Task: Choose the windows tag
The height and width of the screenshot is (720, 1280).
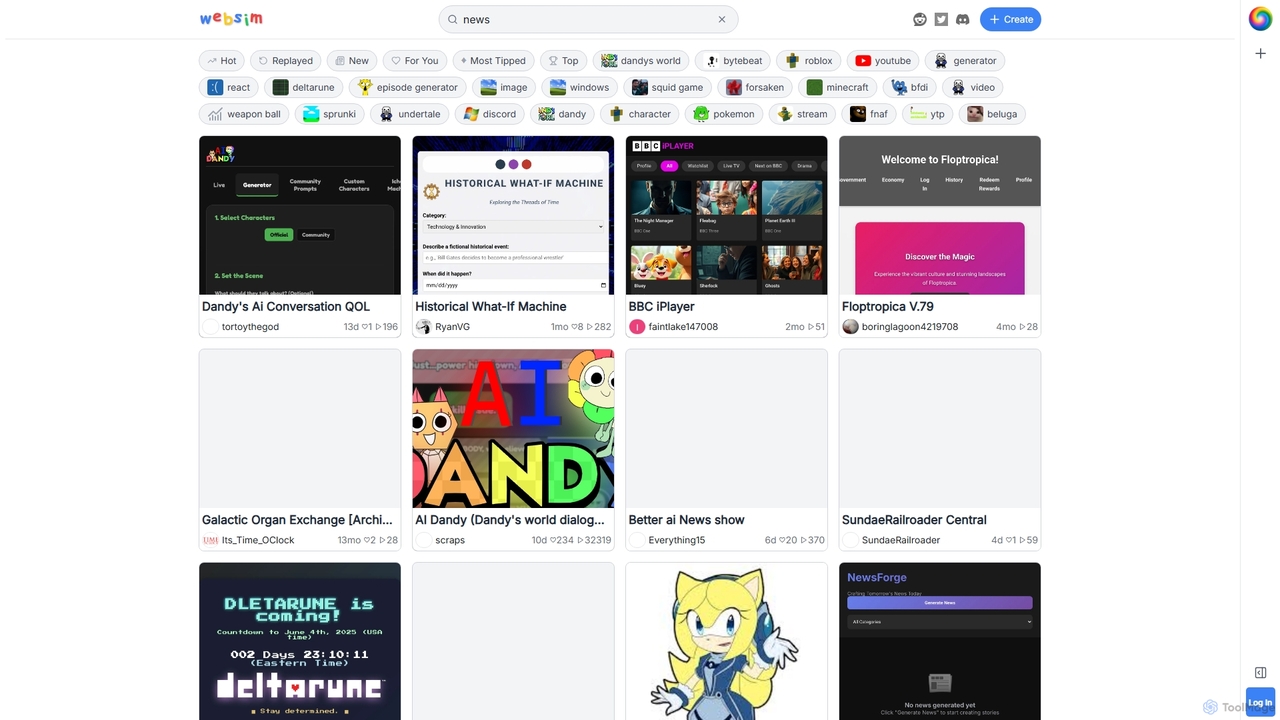Action: click(580, 87)
